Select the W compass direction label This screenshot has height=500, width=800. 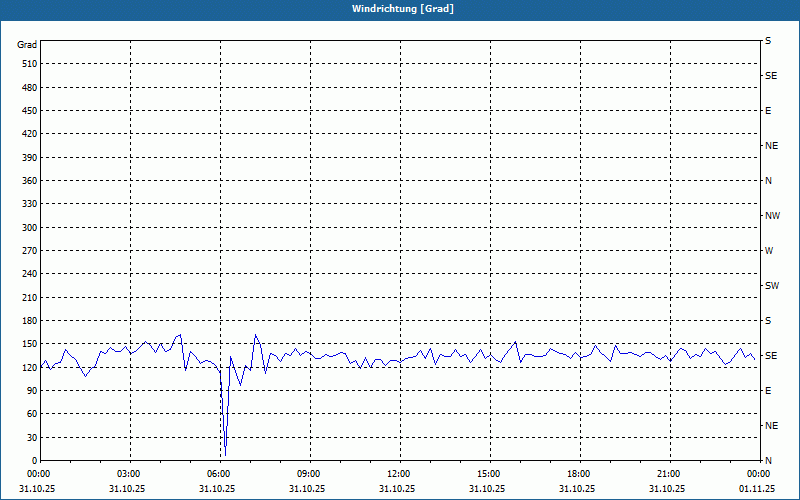pos(769,251)
